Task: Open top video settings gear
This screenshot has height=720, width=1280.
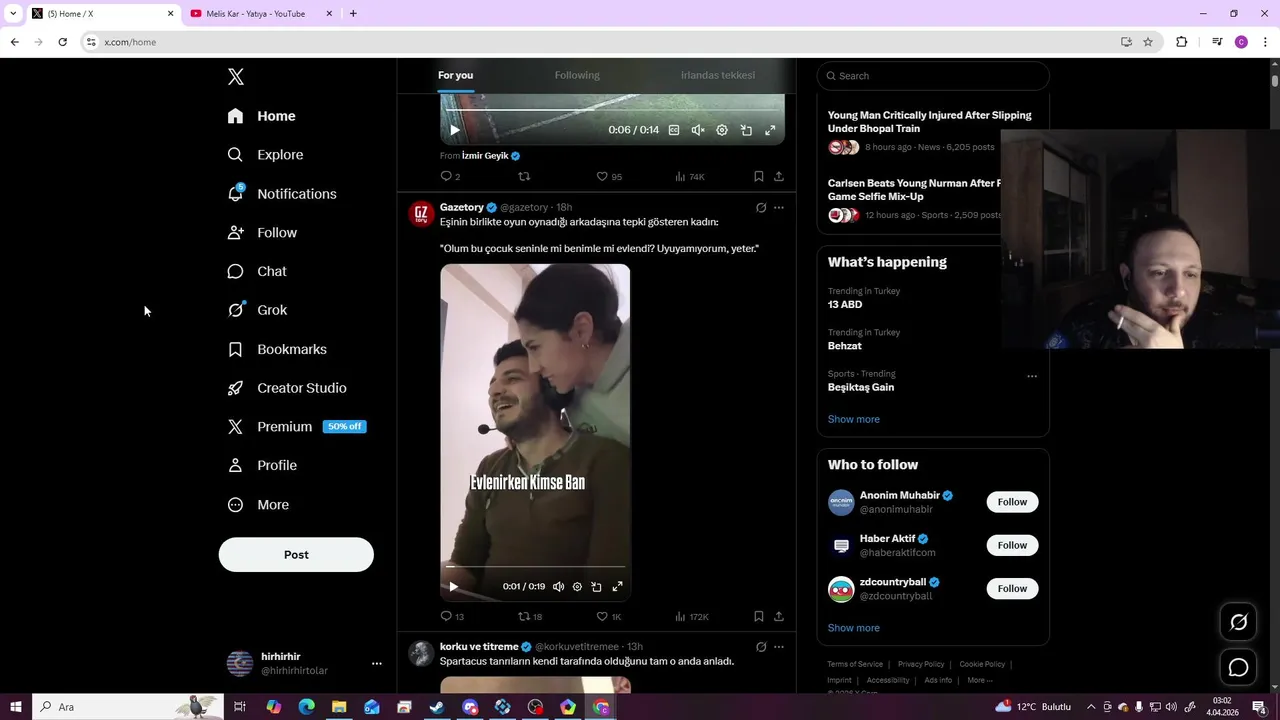Action: (x=722, y=130)
